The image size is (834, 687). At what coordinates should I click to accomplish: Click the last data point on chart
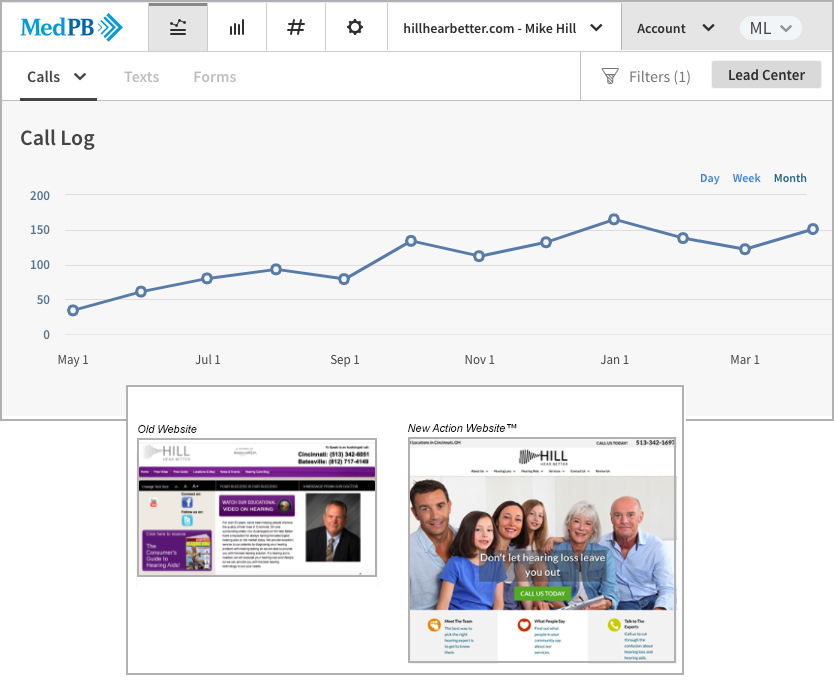coord(813,229)
